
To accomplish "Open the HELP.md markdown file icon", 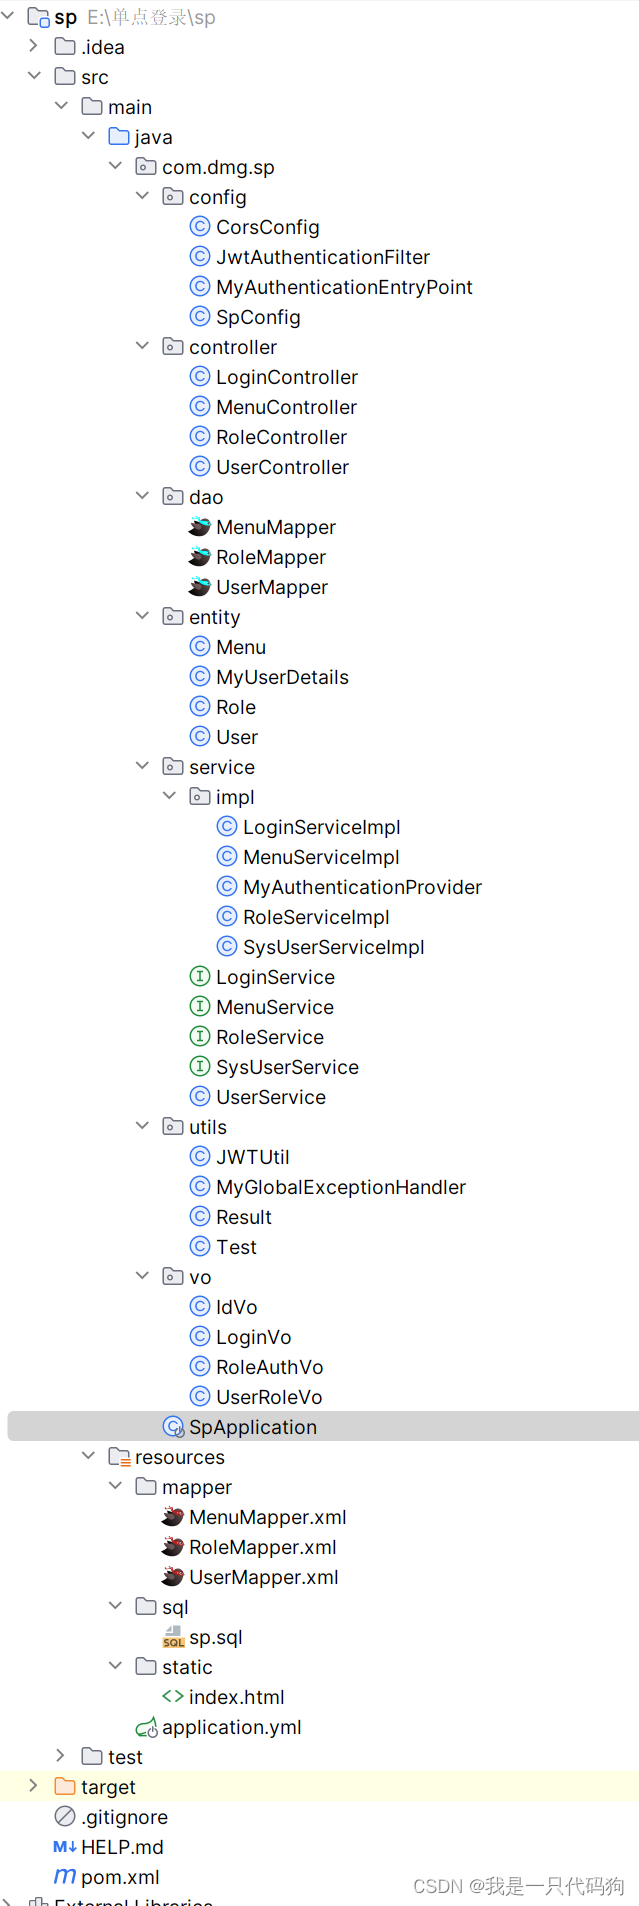I will click(63, 1847).
